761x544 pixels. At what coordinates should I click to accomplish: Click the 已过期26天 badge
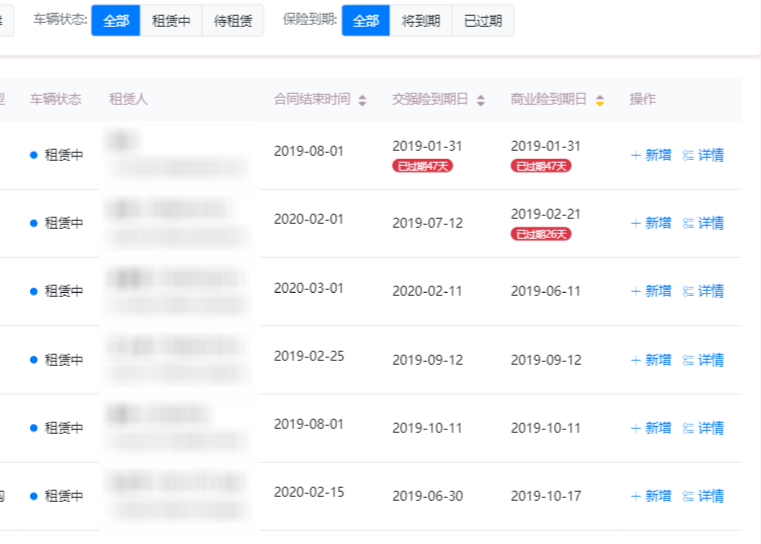click(x=541, y=234)
